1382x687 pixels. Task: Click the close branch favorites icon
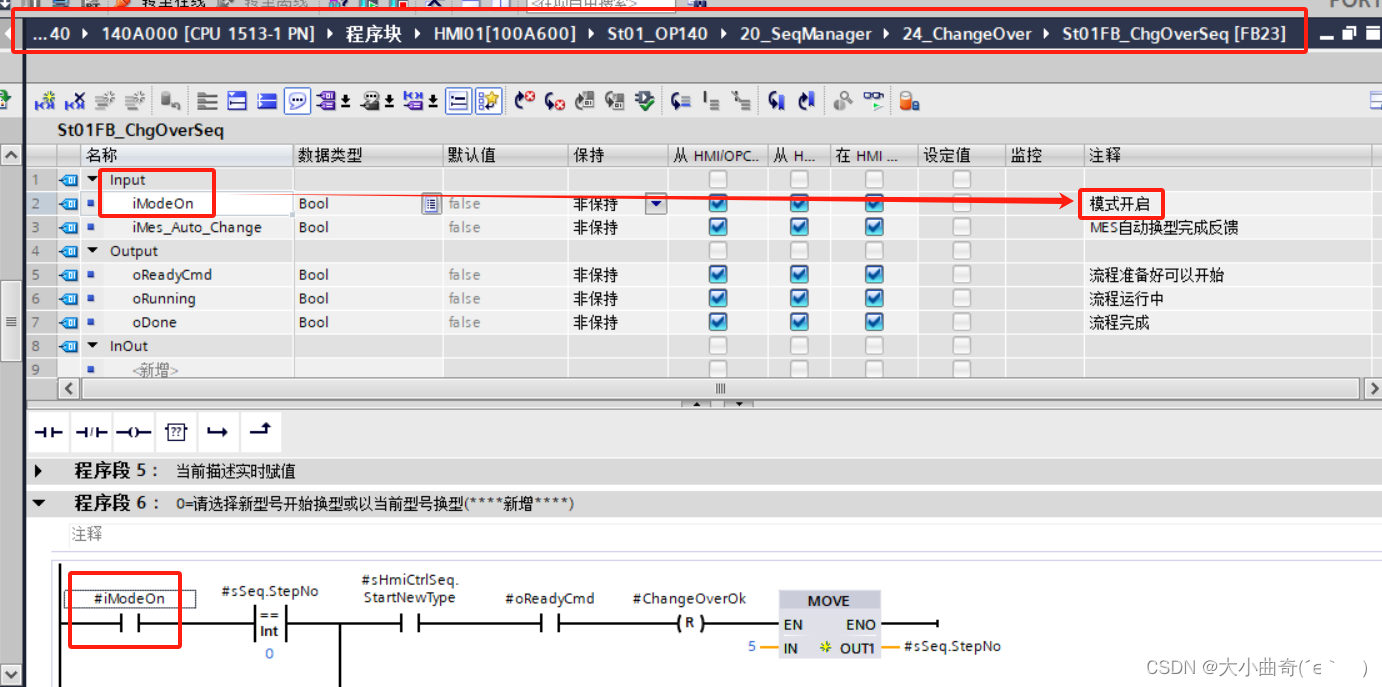259,431
